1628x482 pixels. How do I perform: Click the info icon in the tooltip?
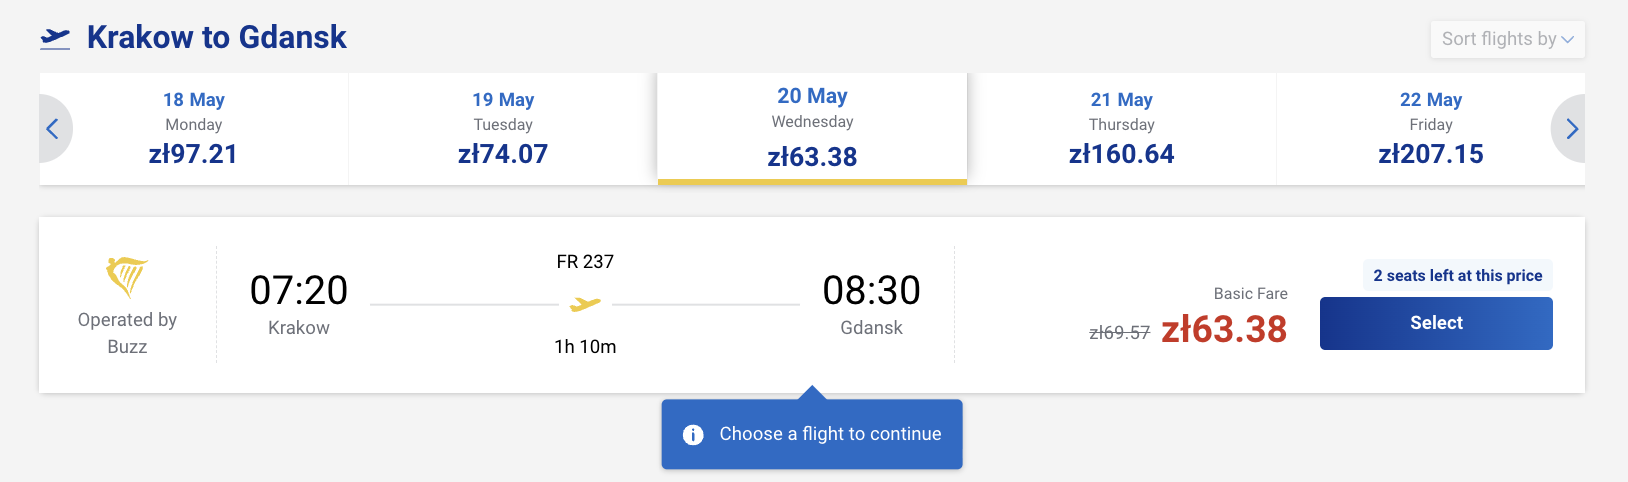point(693,435)
